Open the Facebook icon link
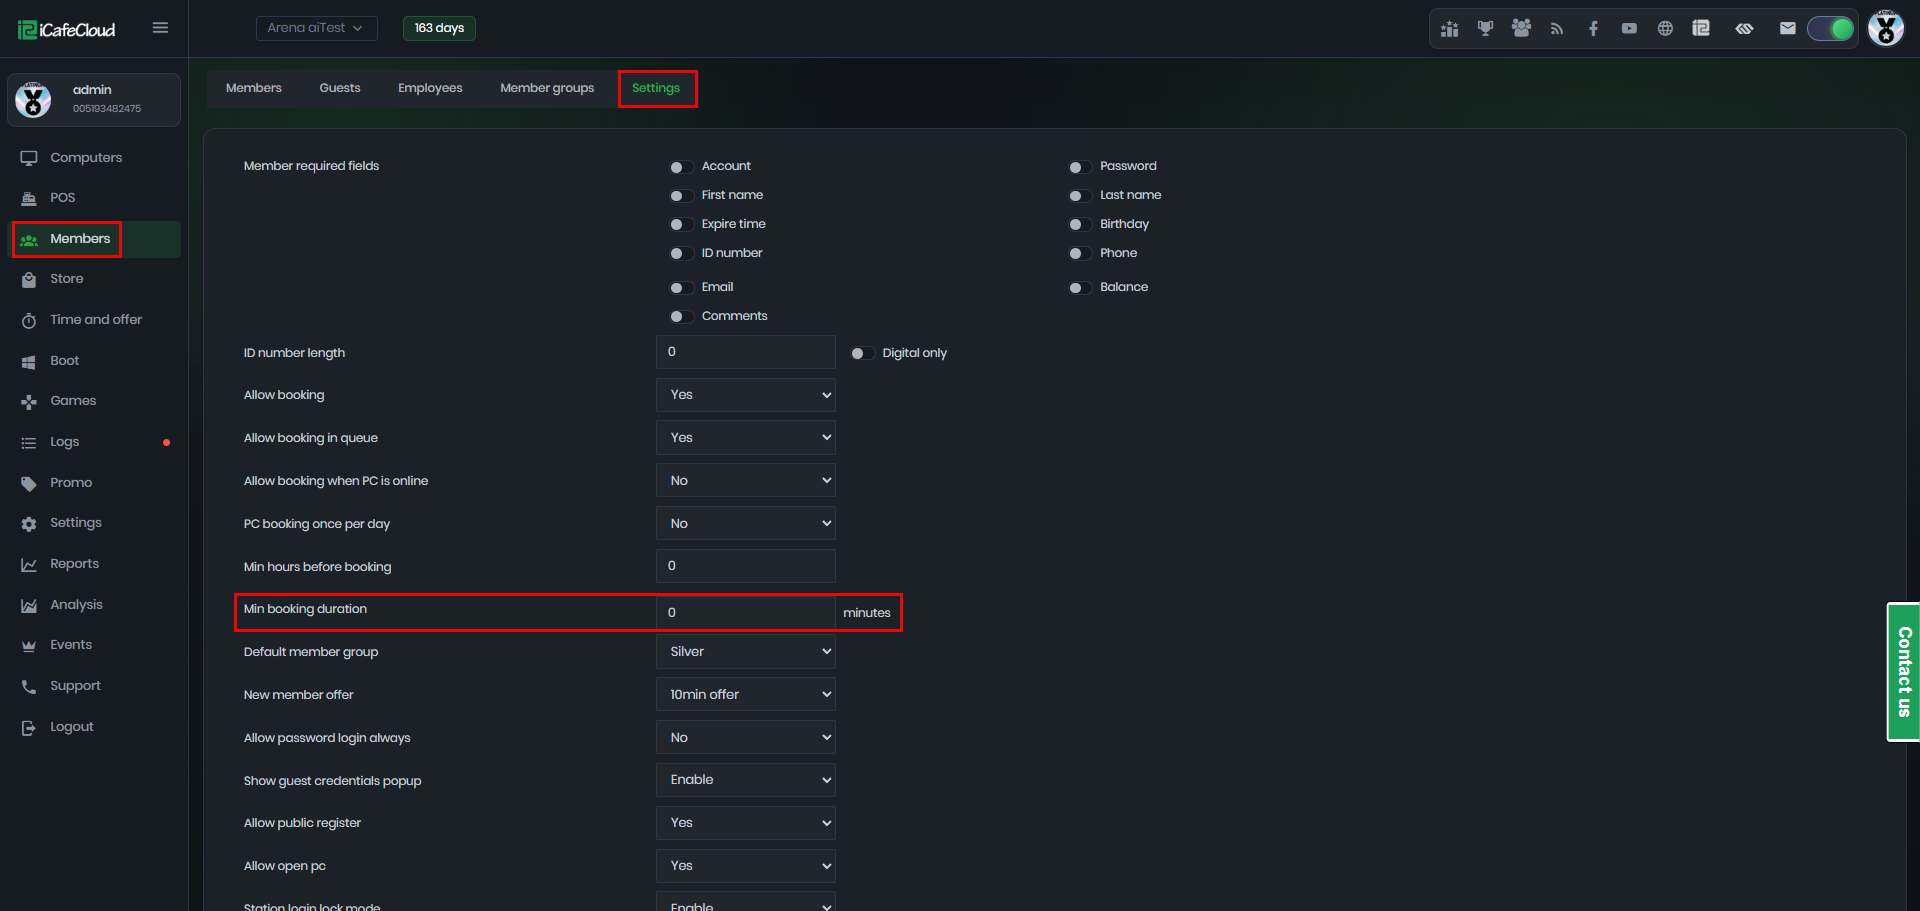Image resolution: width=1920 pixels, height=911 pixels. click(1593, 29)
